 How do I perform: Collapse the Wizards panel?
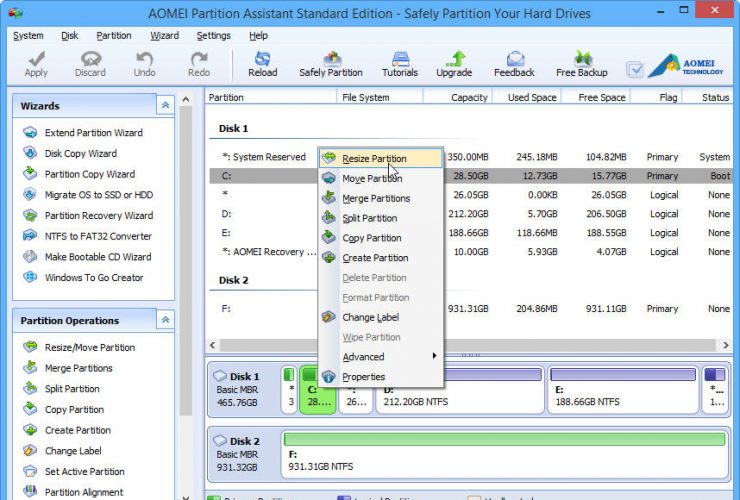165,105
